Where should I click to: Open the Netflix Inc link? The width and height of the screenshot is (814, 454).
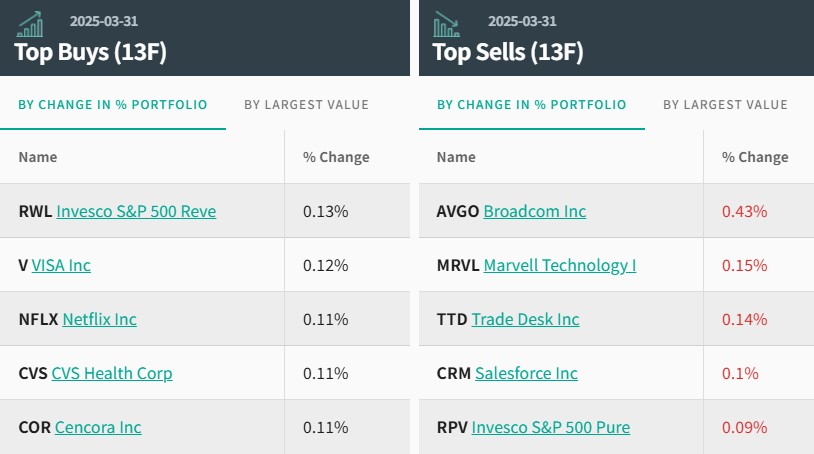[x=100, y=319]
